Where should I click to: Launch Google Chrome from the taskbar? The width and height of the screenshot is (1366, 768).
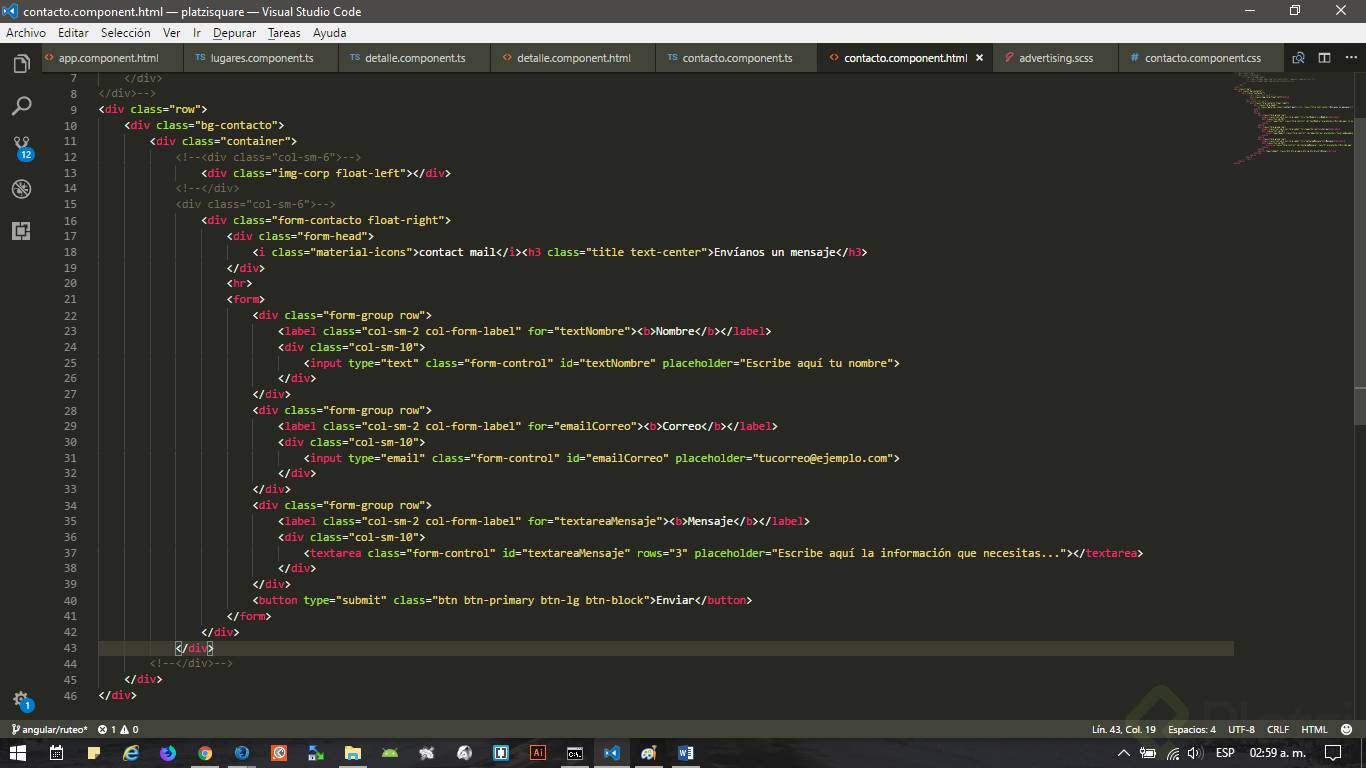point(205,753)
